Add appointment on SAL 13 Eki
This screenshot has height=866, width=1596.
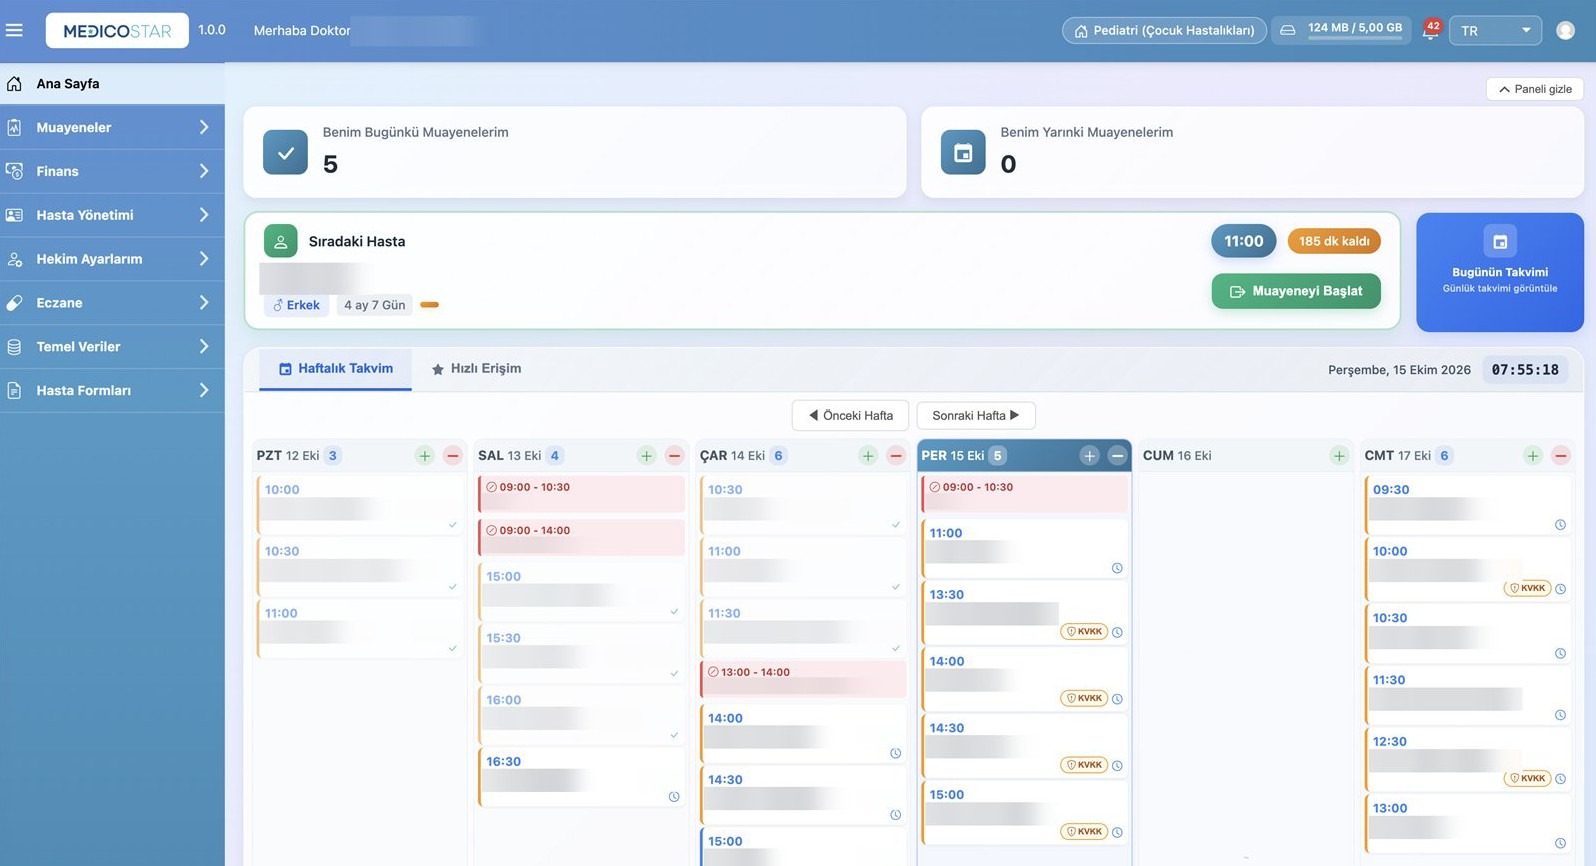647,456
